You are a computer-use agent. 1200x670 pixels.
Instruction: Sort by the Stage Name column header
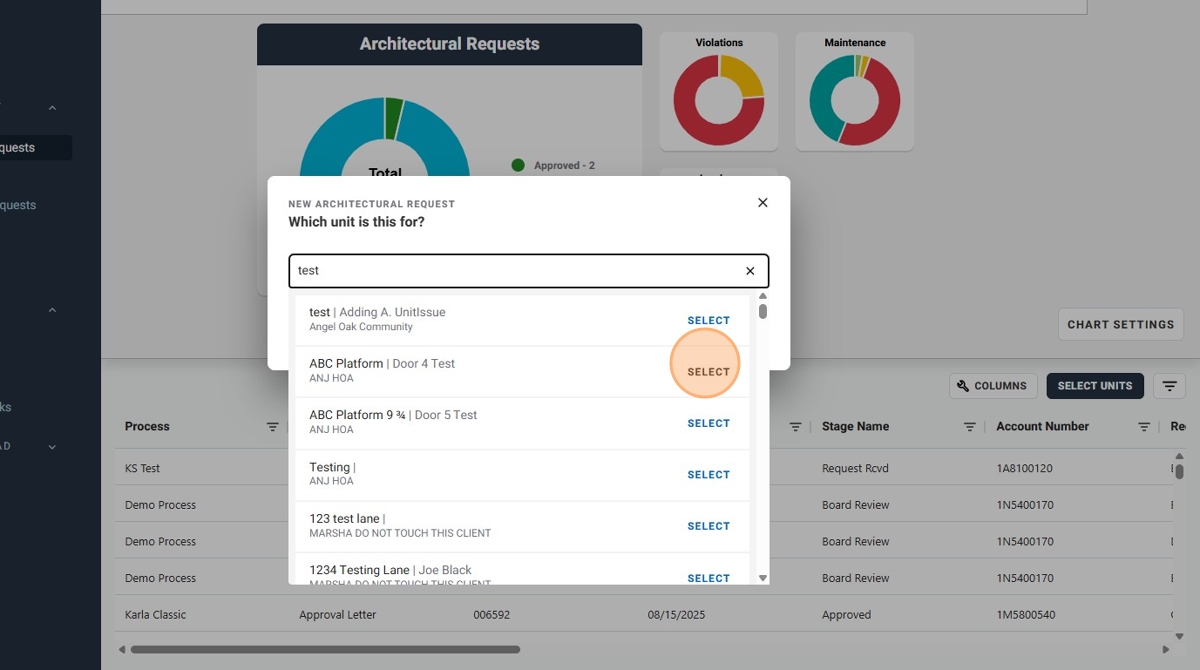pos(855,427)
